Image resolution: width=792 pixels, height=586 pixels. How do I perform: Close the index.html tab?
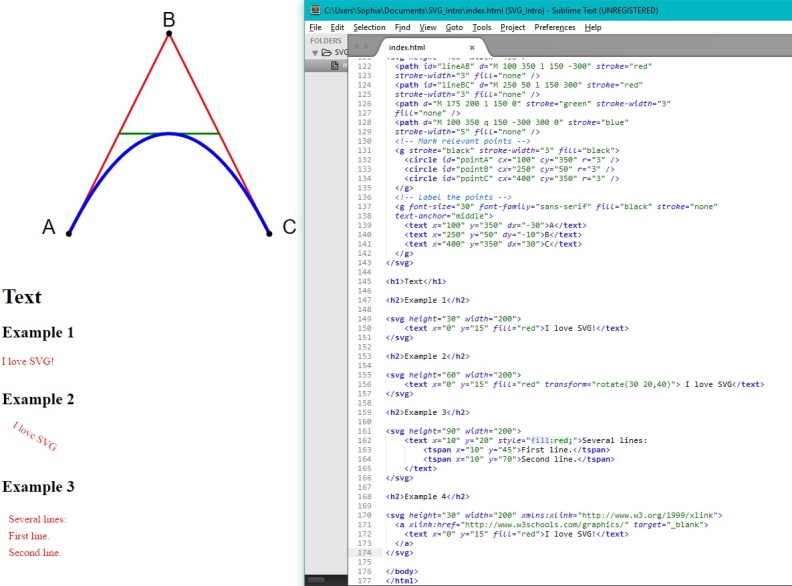click(x=472, y=47)
